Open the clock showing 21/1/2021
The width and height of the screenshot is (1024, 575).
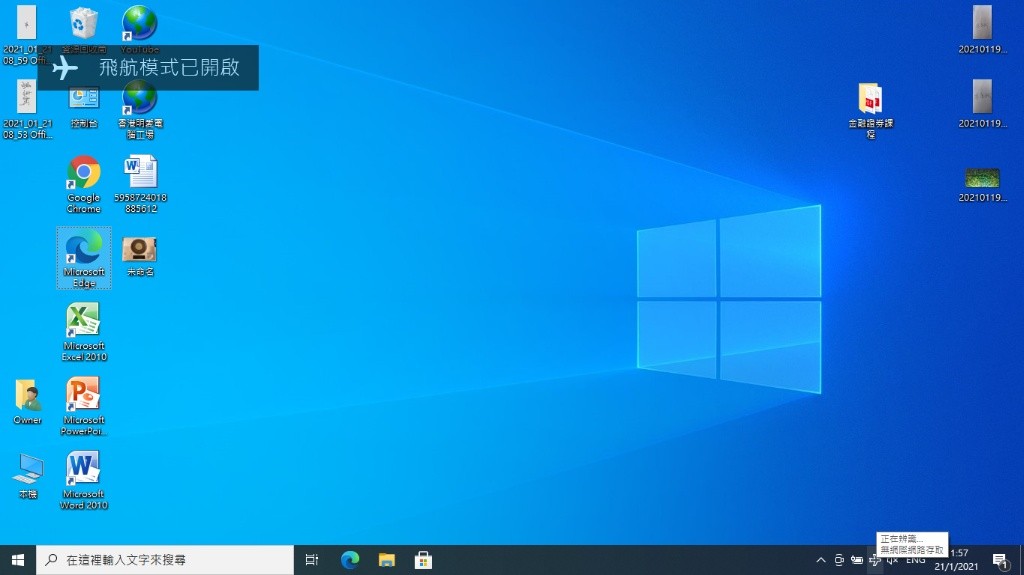click(957, 560)
